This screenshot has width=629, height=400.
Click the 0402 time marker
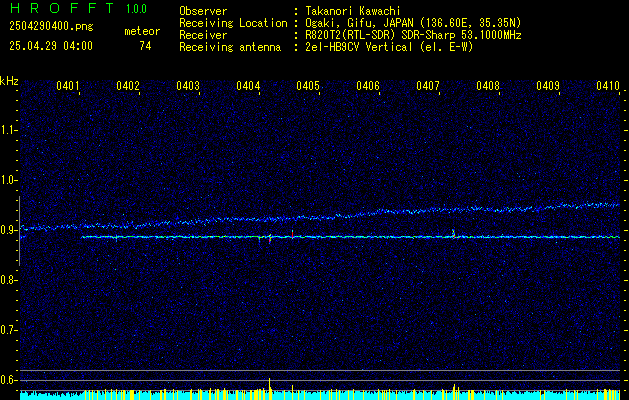pyautogui.click(x=128, y=86)
